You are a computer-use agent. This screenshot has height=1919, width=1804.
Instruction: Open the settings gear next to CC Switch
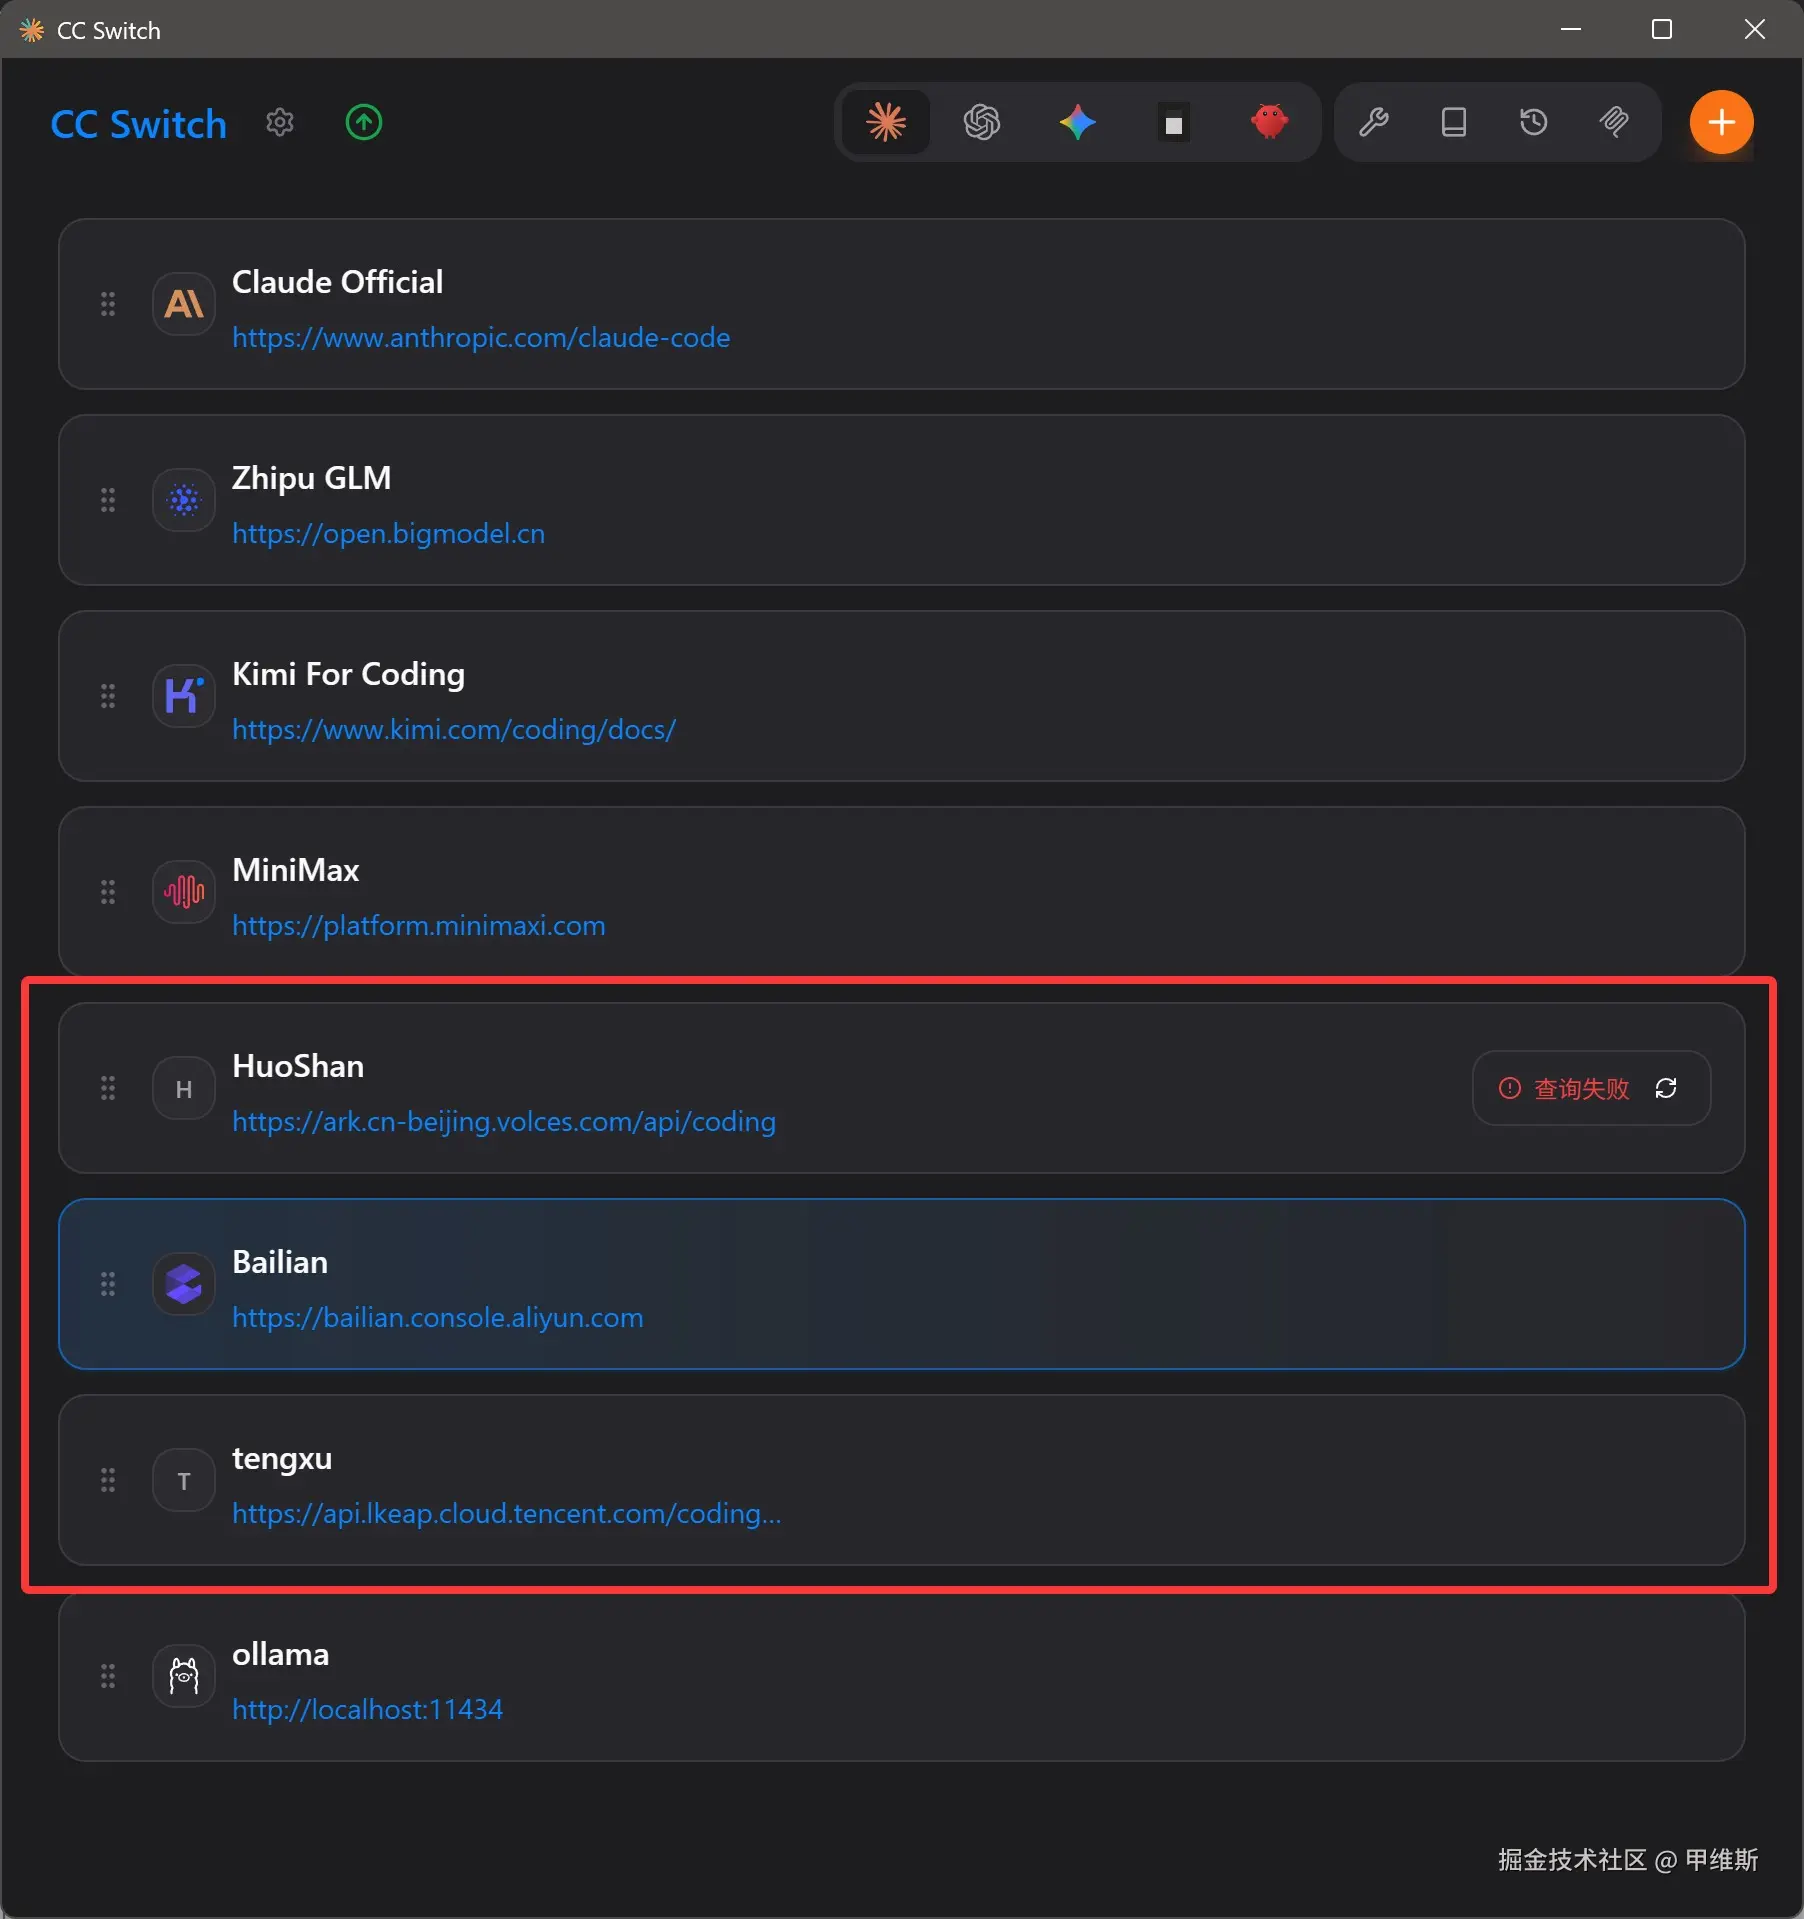click(280, 123)
